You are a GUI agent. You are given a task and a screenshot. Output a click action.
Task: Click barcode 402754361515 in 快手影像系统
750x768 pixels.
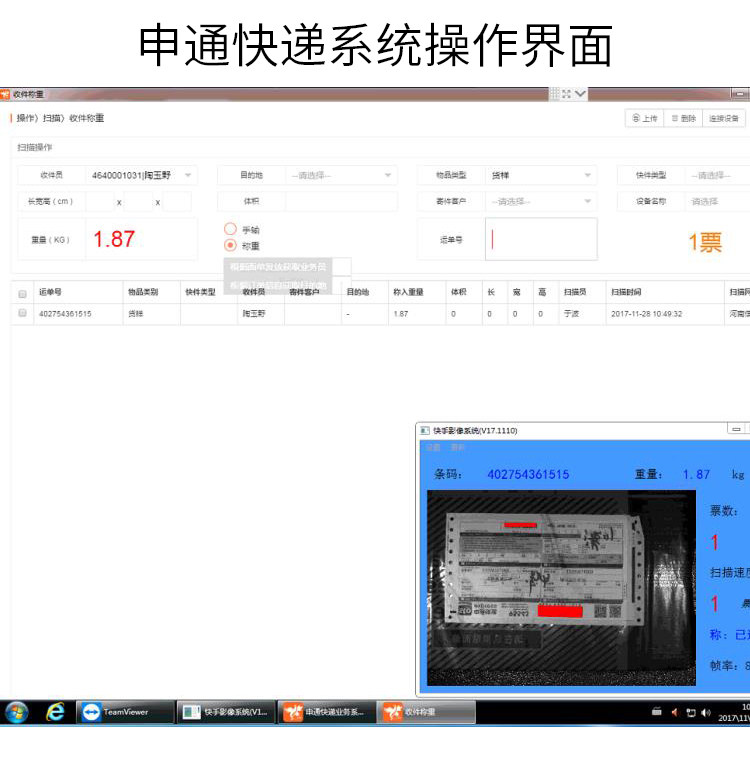pyautogui.click(x=528, y=474)
